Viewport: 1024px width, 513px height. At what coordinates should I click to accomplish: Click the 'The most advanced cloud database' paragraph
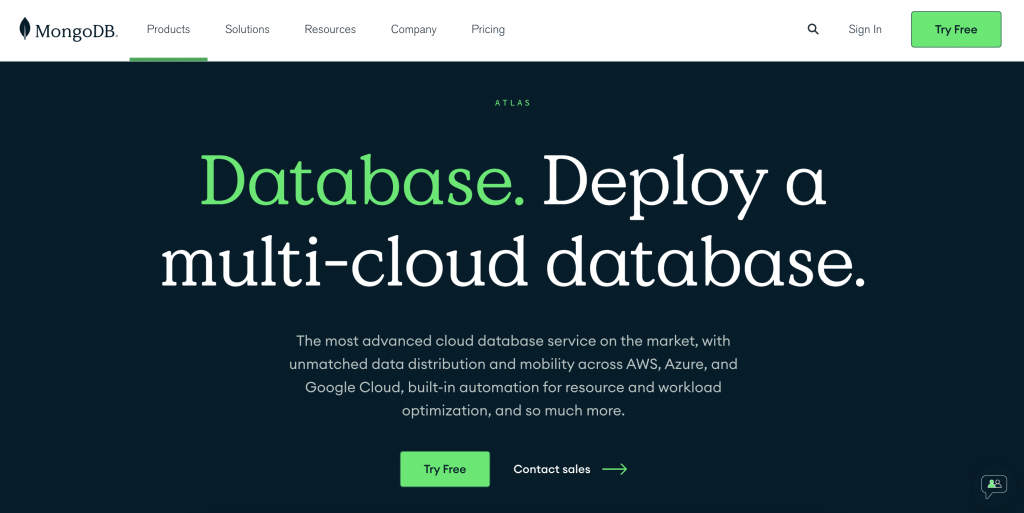click(x=513, y=375)
